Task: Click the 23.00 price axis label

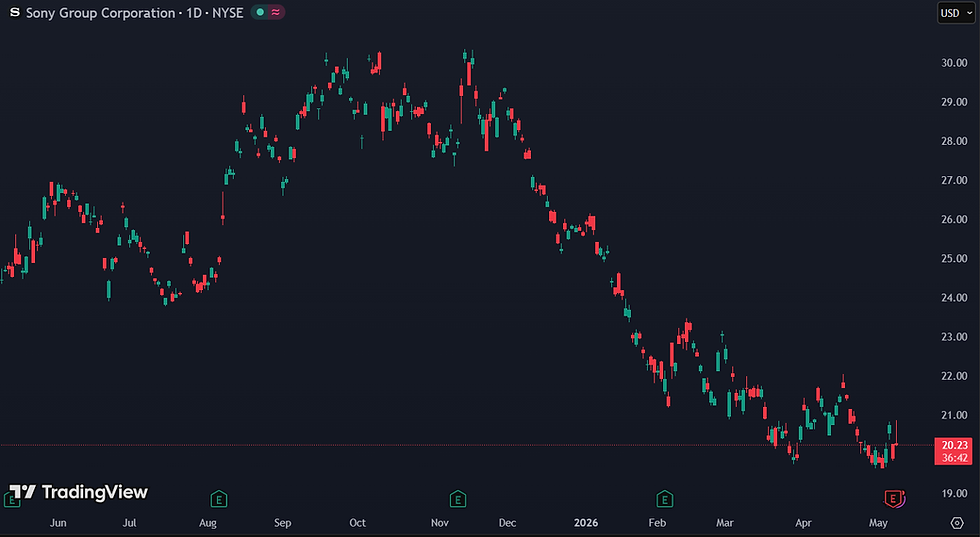Action: (954, 337)
